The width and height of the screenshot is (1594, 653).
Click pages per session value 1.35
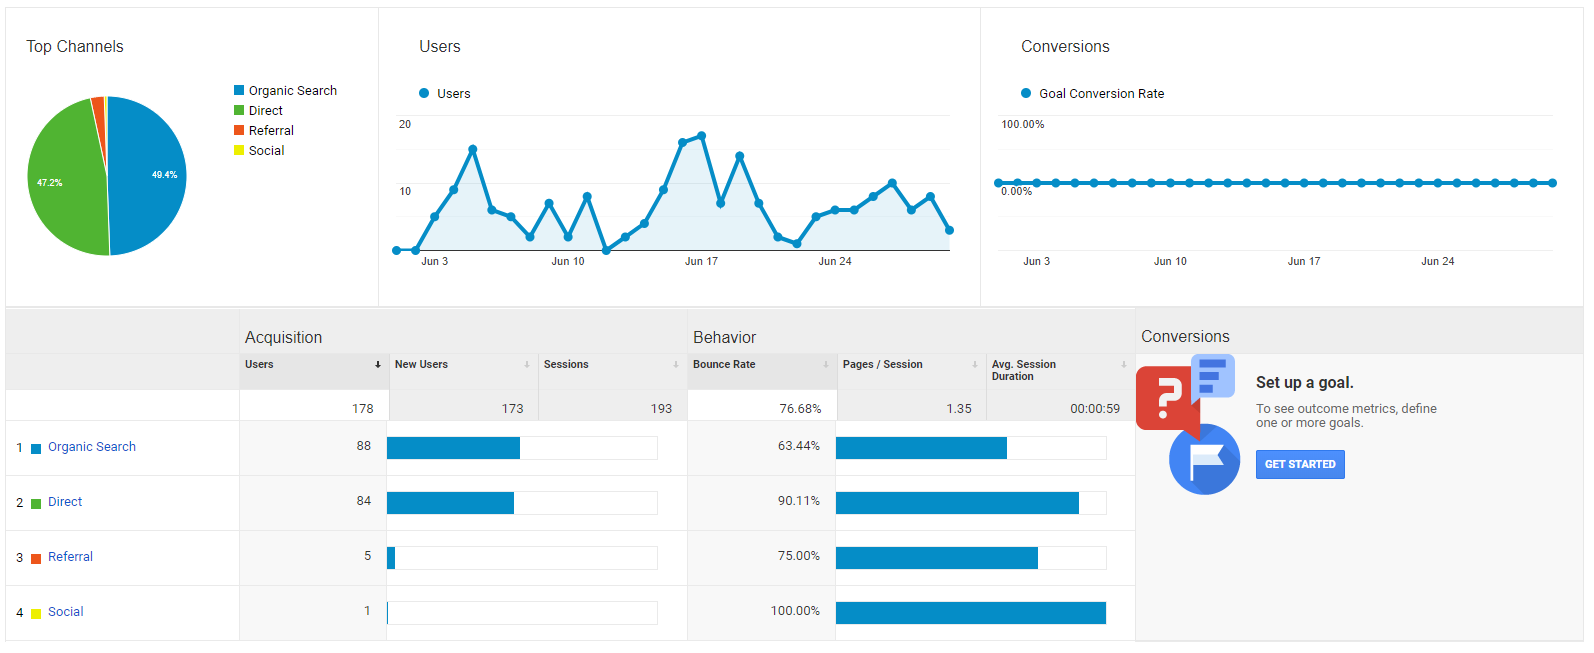(959, 409)
